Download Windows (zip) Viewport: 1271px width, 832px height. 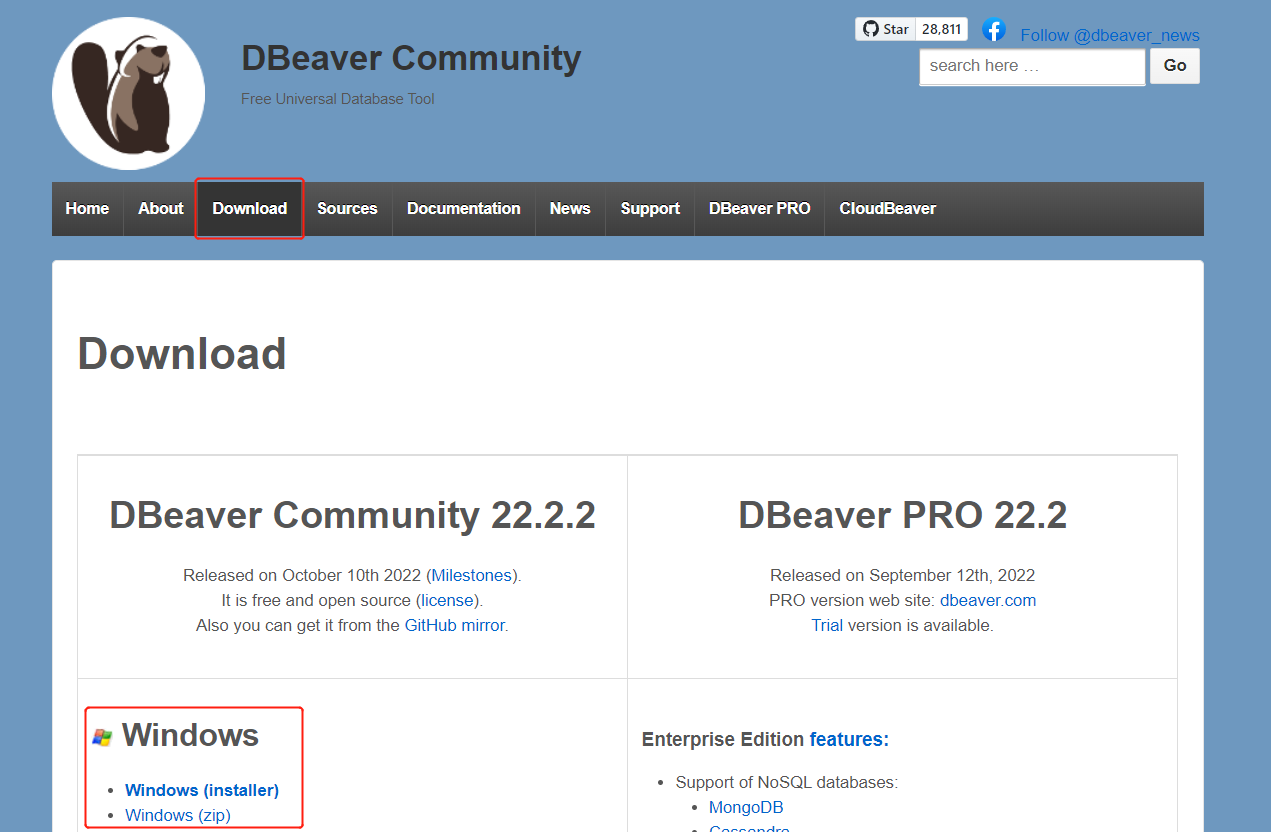click(178, 816)
